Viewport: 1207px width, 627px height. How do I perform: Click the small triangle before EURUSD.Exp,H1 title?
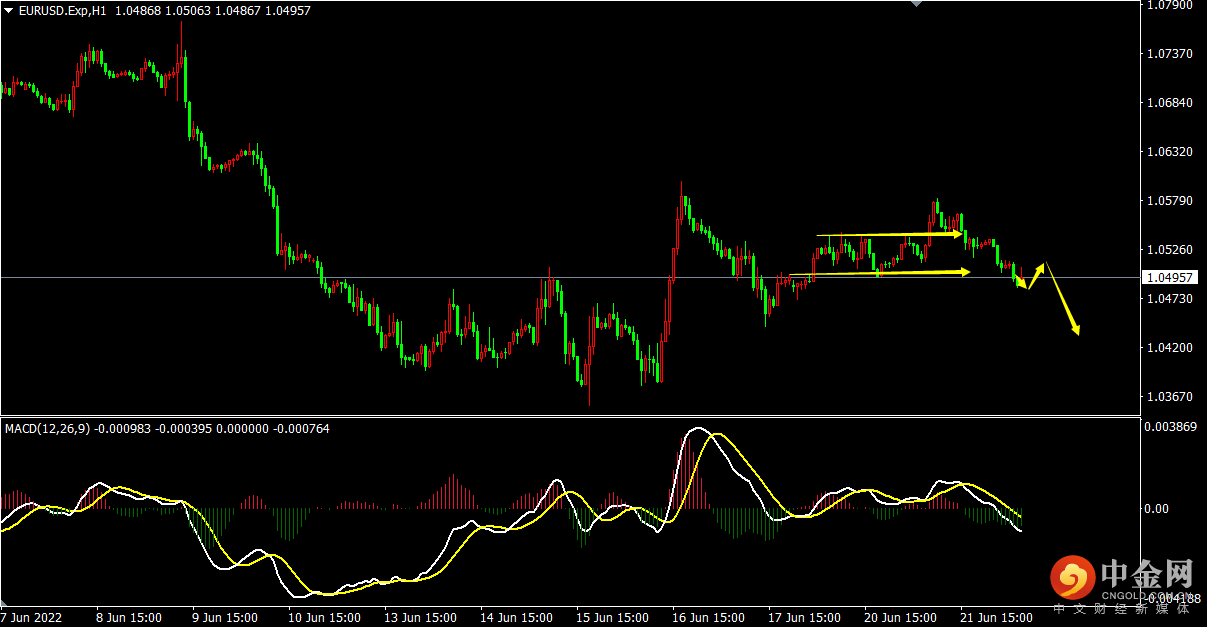[9, 11]
